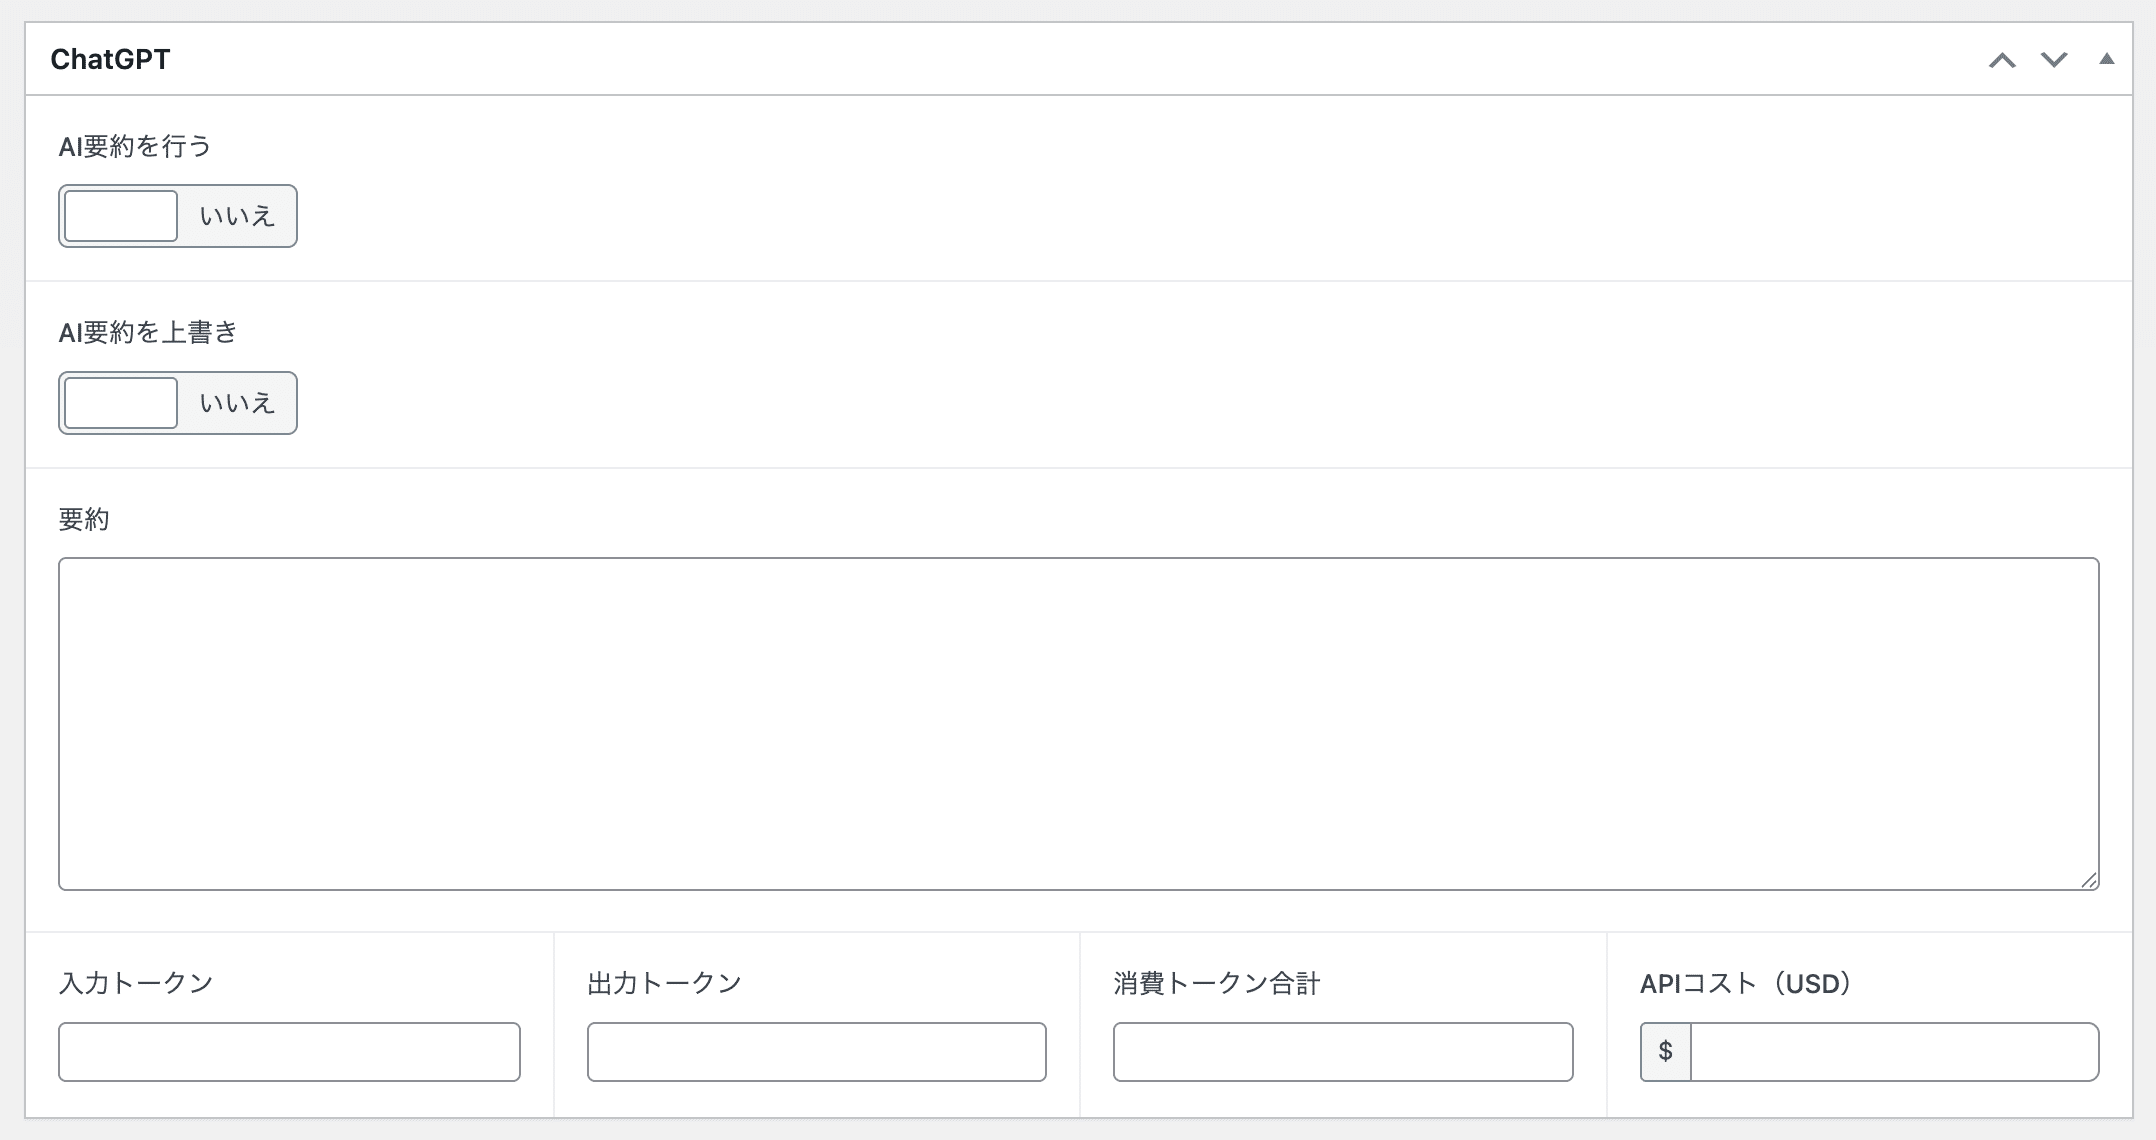Image resolution: width=2156 pixels, height=1140 pixels.
Task: Click the AI要約を上書き label
Action: click(148, 333)
